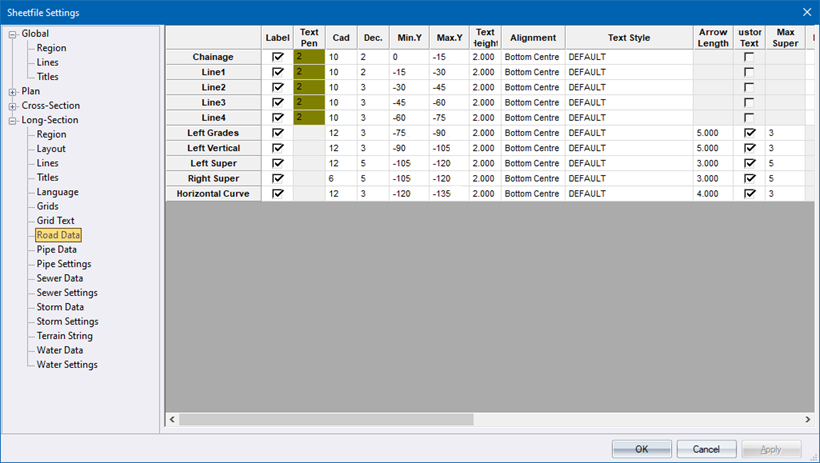Click the Alignment cell for Left Super
The height and width of the screenshot is (463, 820).
pyautogui.click(x=532, y=163)
